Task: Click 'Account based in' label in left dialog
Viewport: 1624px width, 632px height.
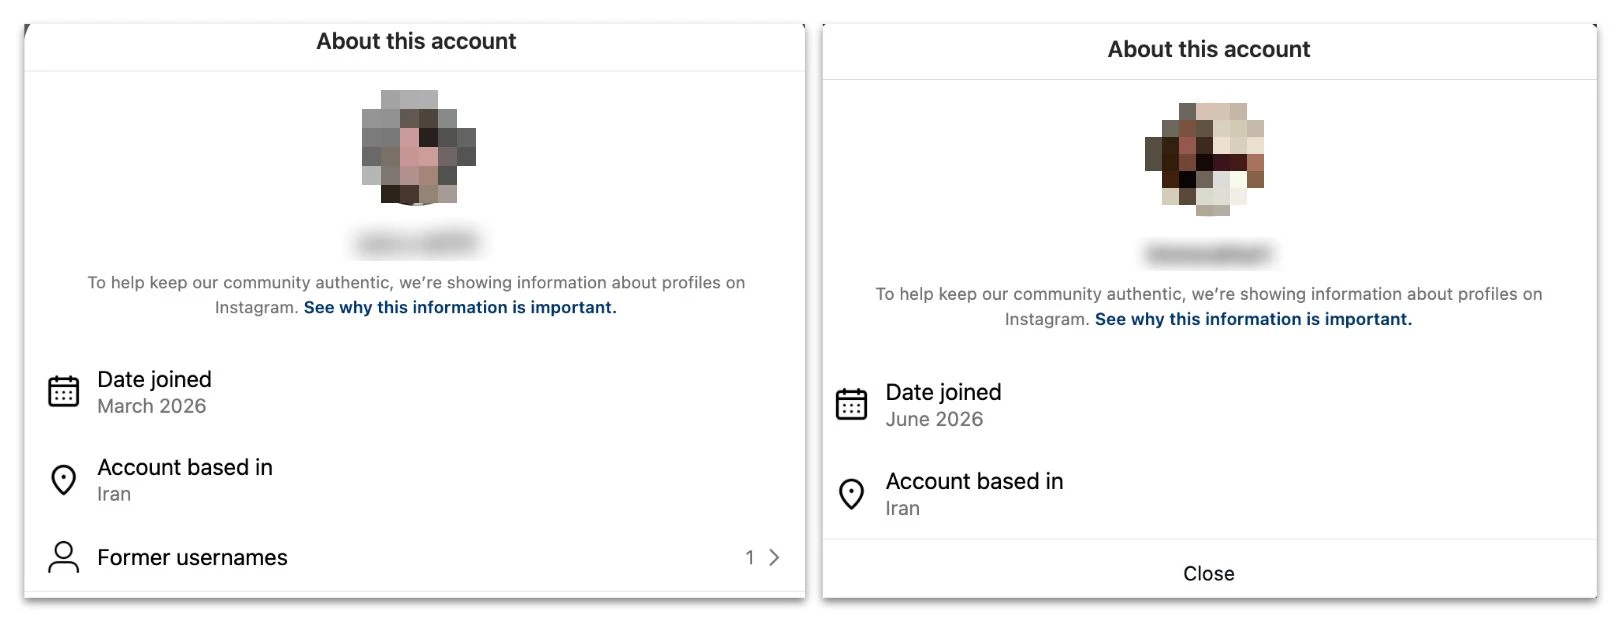Action: [x=185, y=467]
